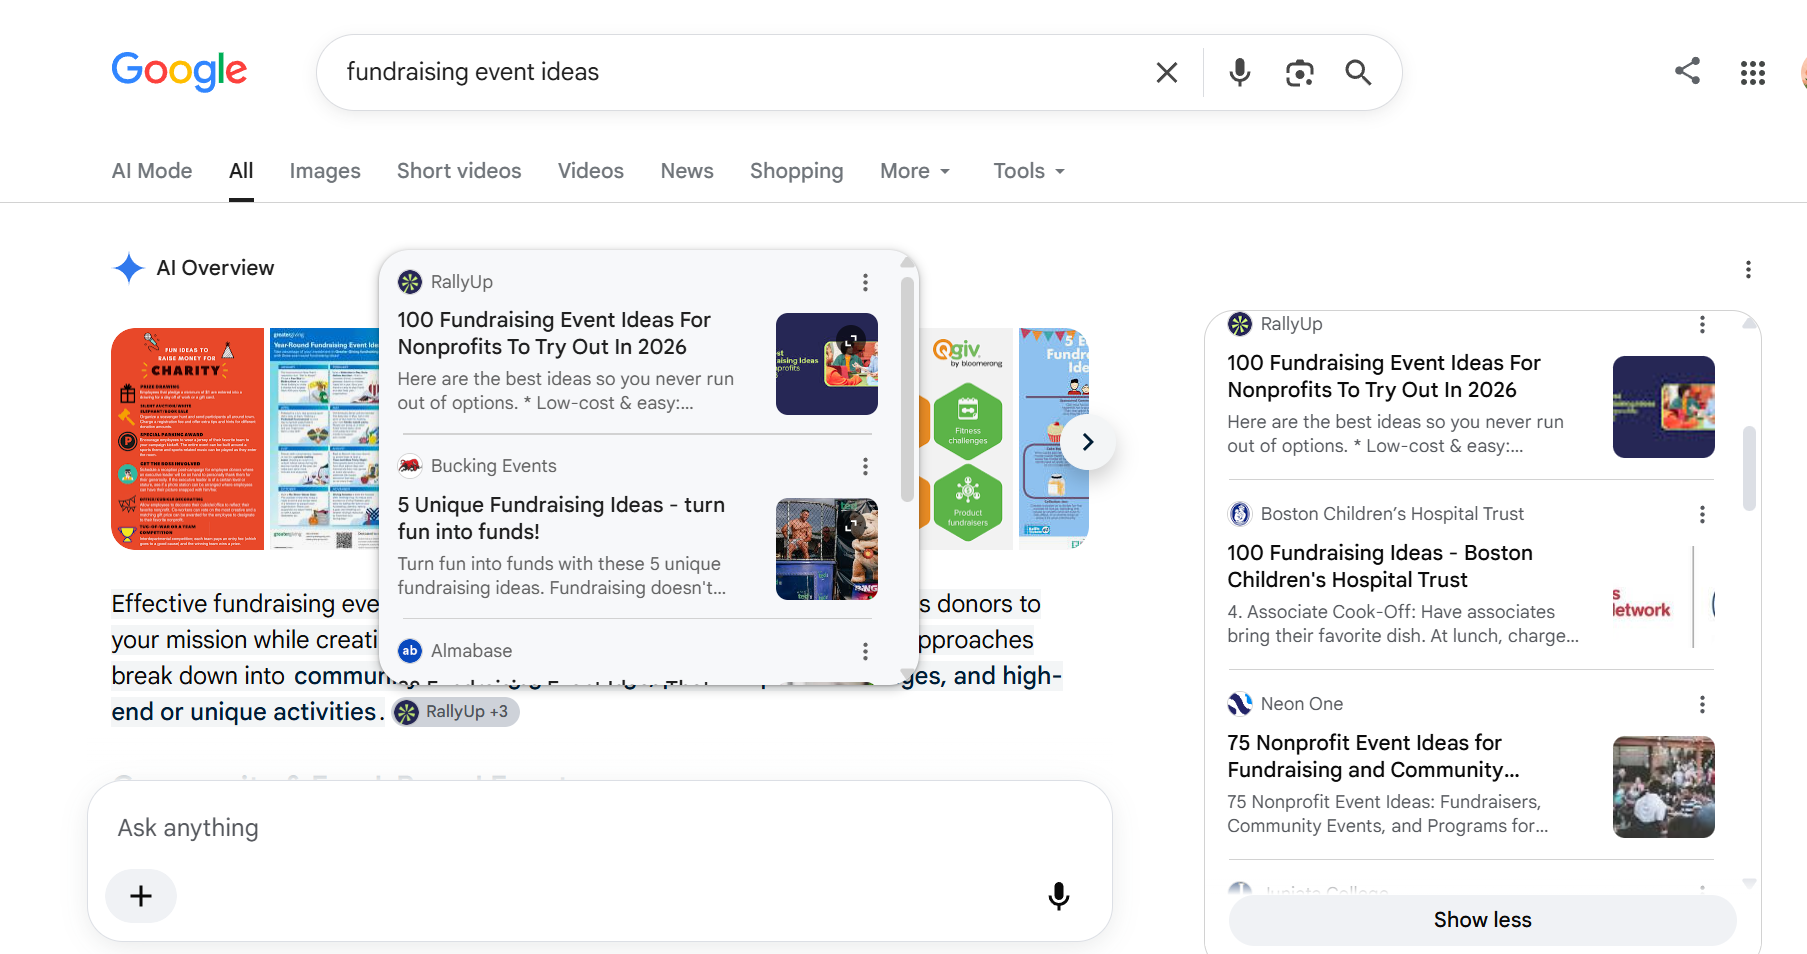
Task: Click the Bucking Events favicon in popup
Action: coord(410,466)
